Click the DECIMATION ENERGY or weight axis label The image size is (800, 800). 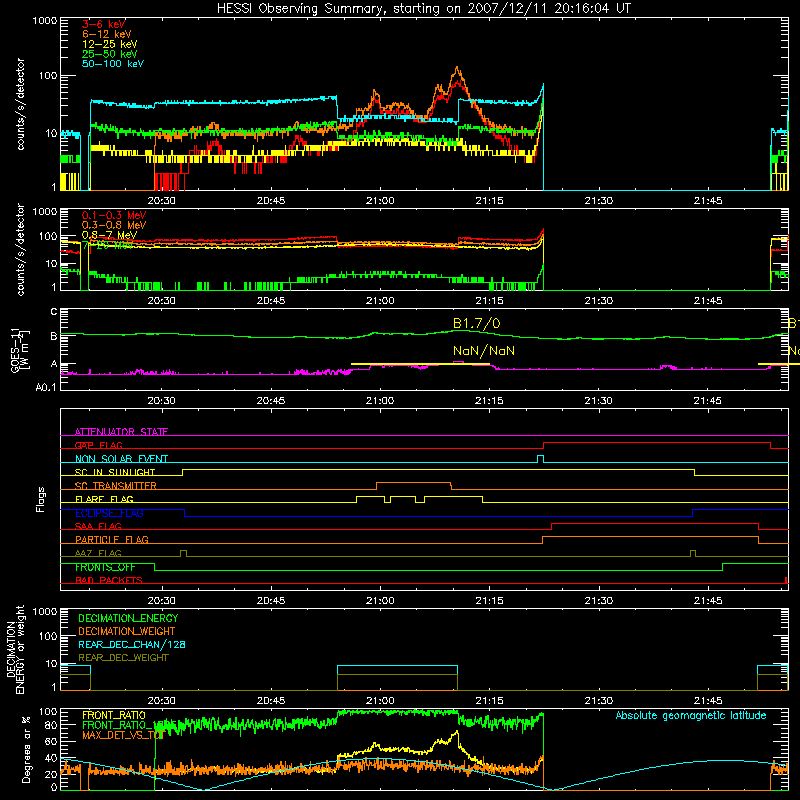tap(15, 649)
